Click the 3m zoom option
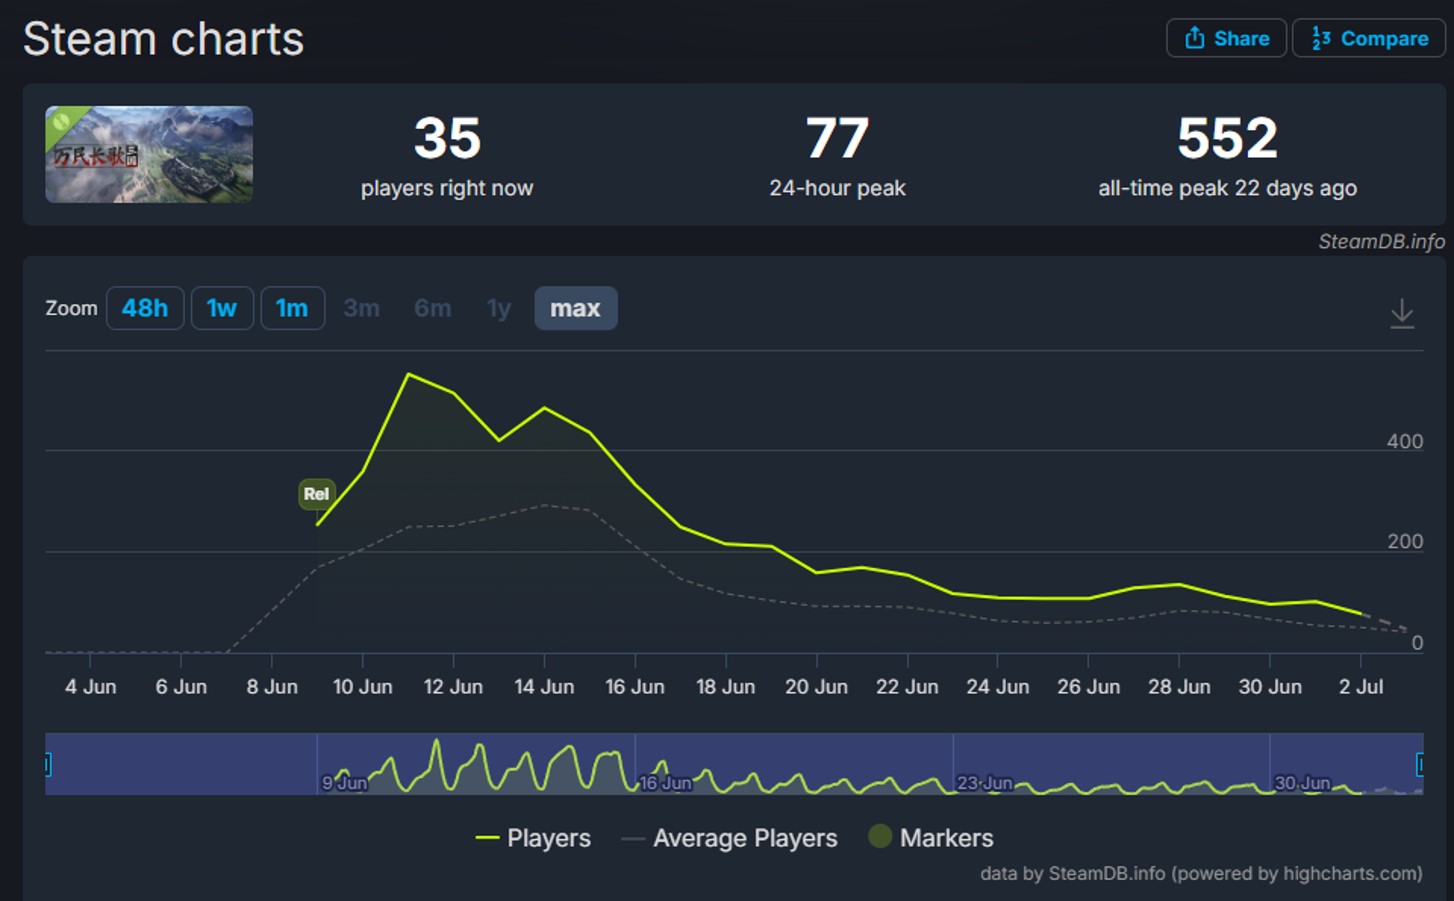 [x=361, y=308]
